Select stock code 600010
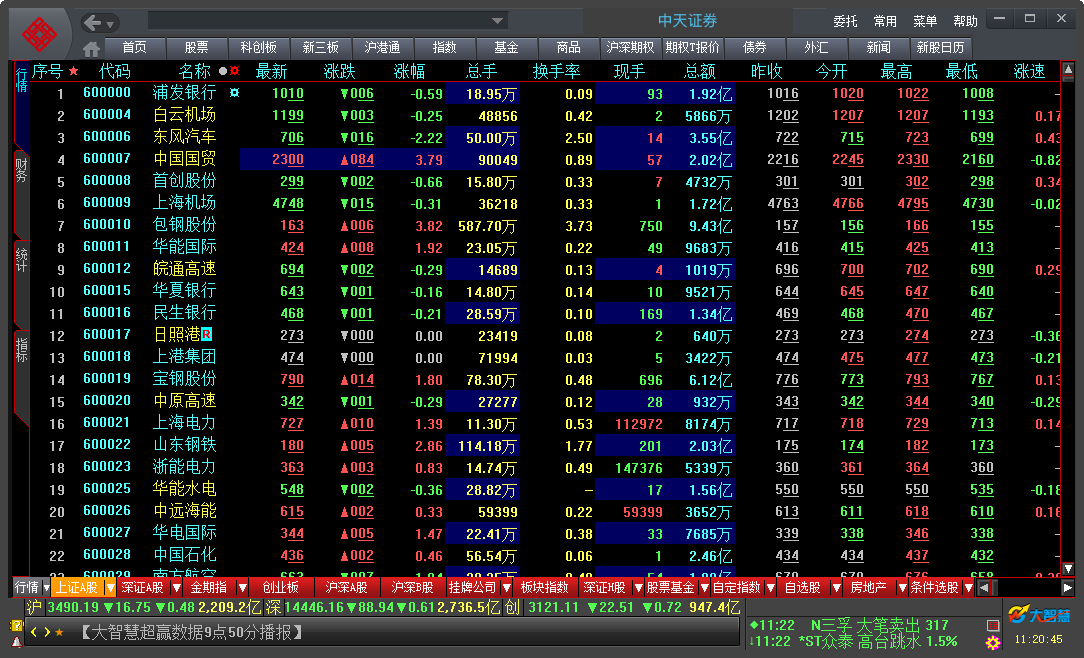The height and width of the screenshot is (658, 1084). click(x=106, y=225)
